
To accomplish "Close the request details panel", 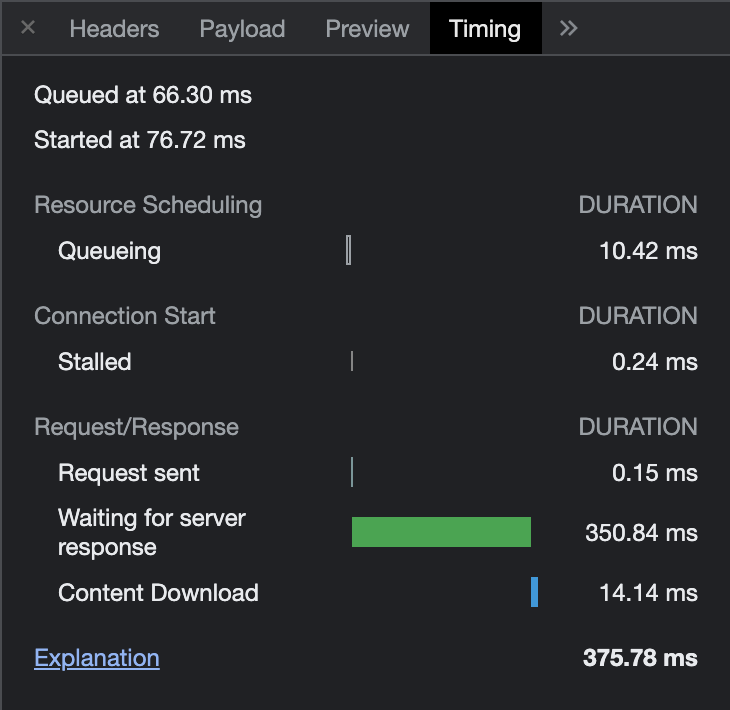I will pyautogui.click(x=28, y=27).
